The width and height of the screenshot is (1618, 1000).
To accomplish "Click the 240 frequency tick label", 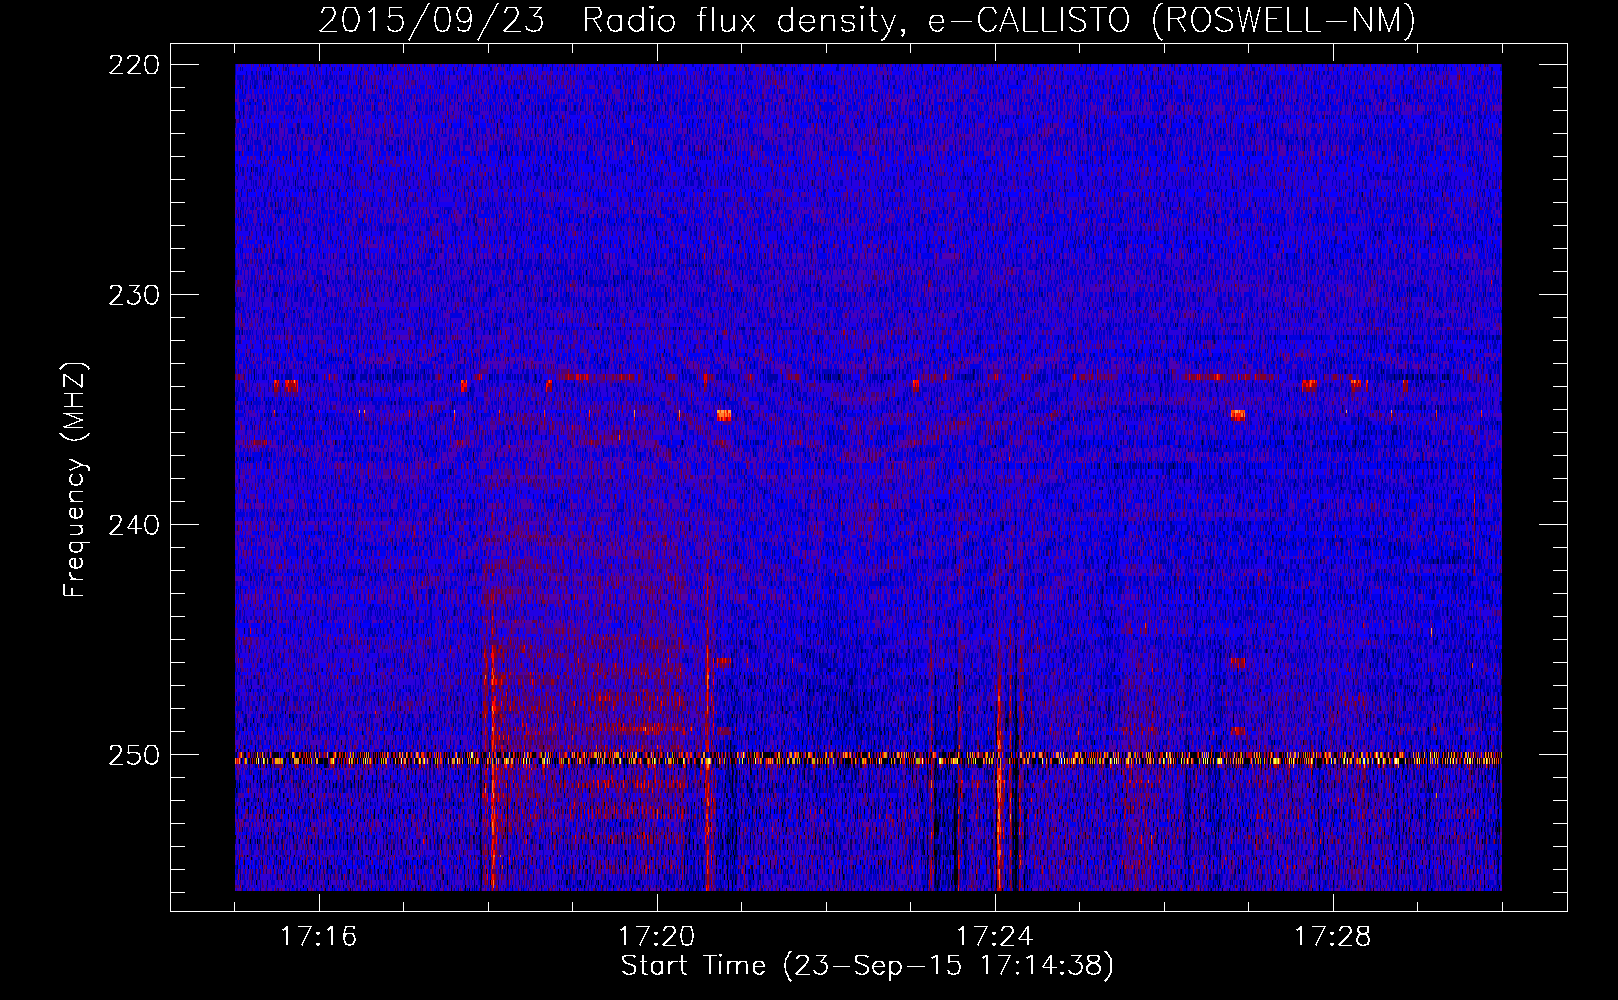I will coord(133,525).
